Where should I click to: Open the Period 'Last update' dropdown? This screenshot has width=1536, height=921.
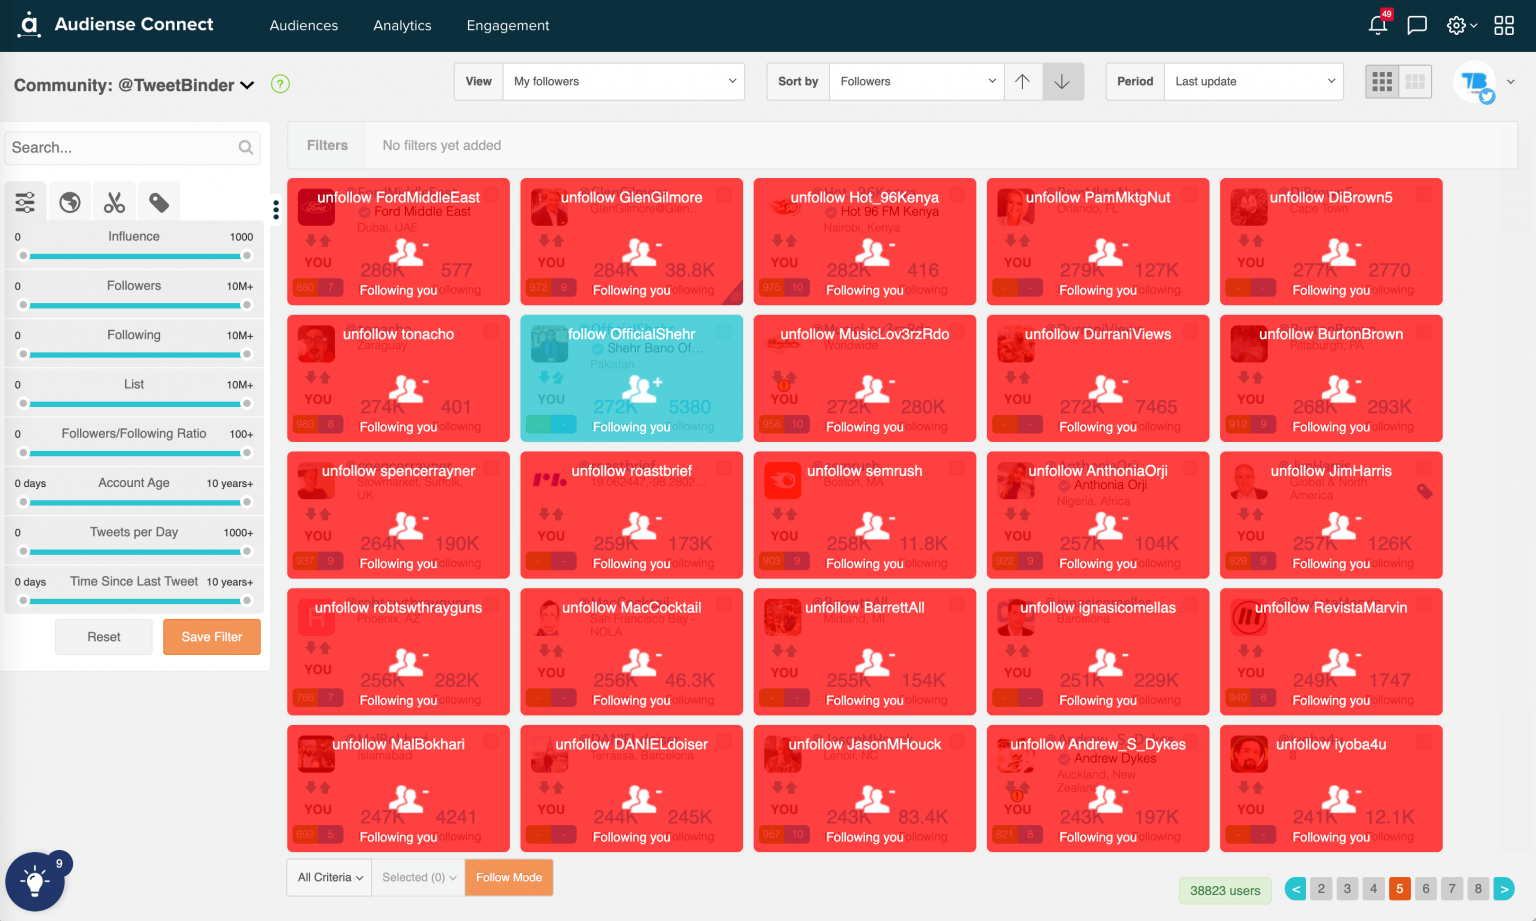(x=1254, y=81)
